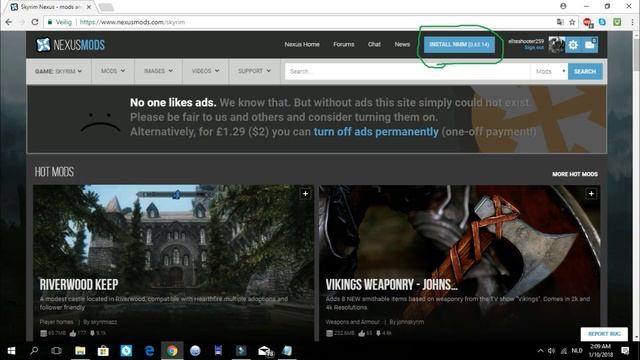Go to Nexus Home

[302, 44]
